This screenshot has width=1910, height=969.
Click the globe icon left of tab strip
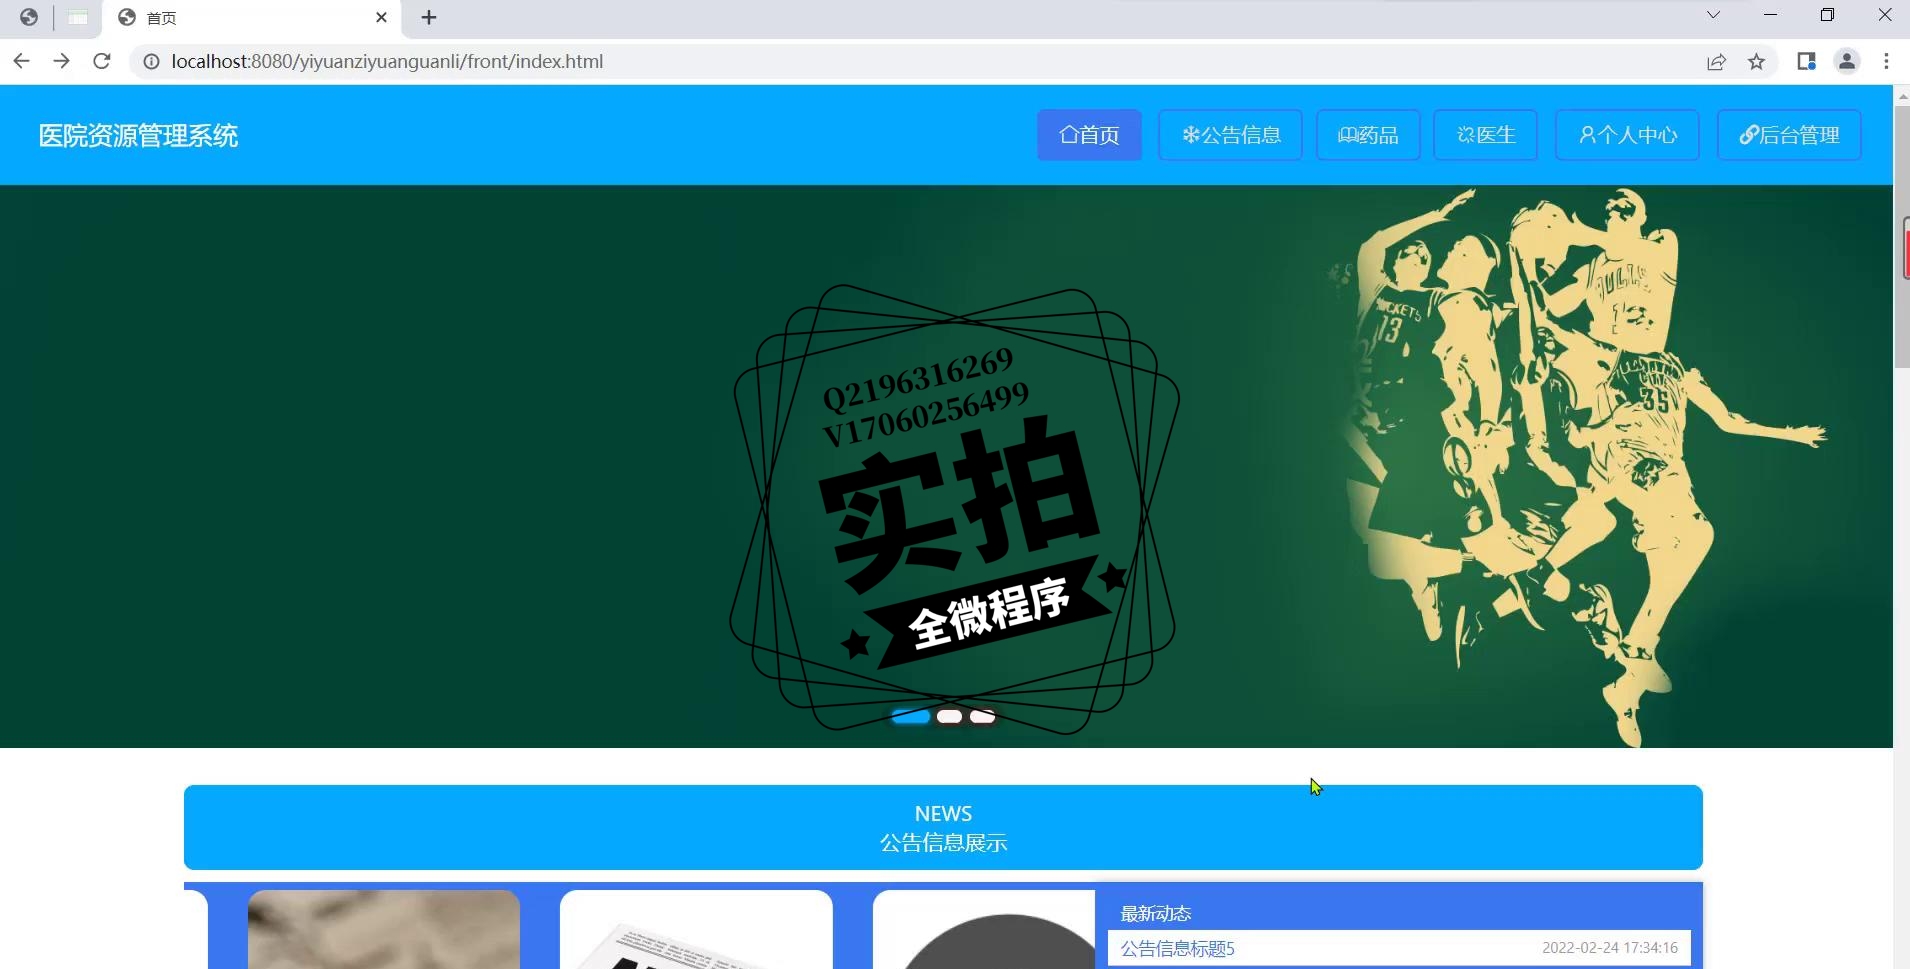click(x=29, y=17)
